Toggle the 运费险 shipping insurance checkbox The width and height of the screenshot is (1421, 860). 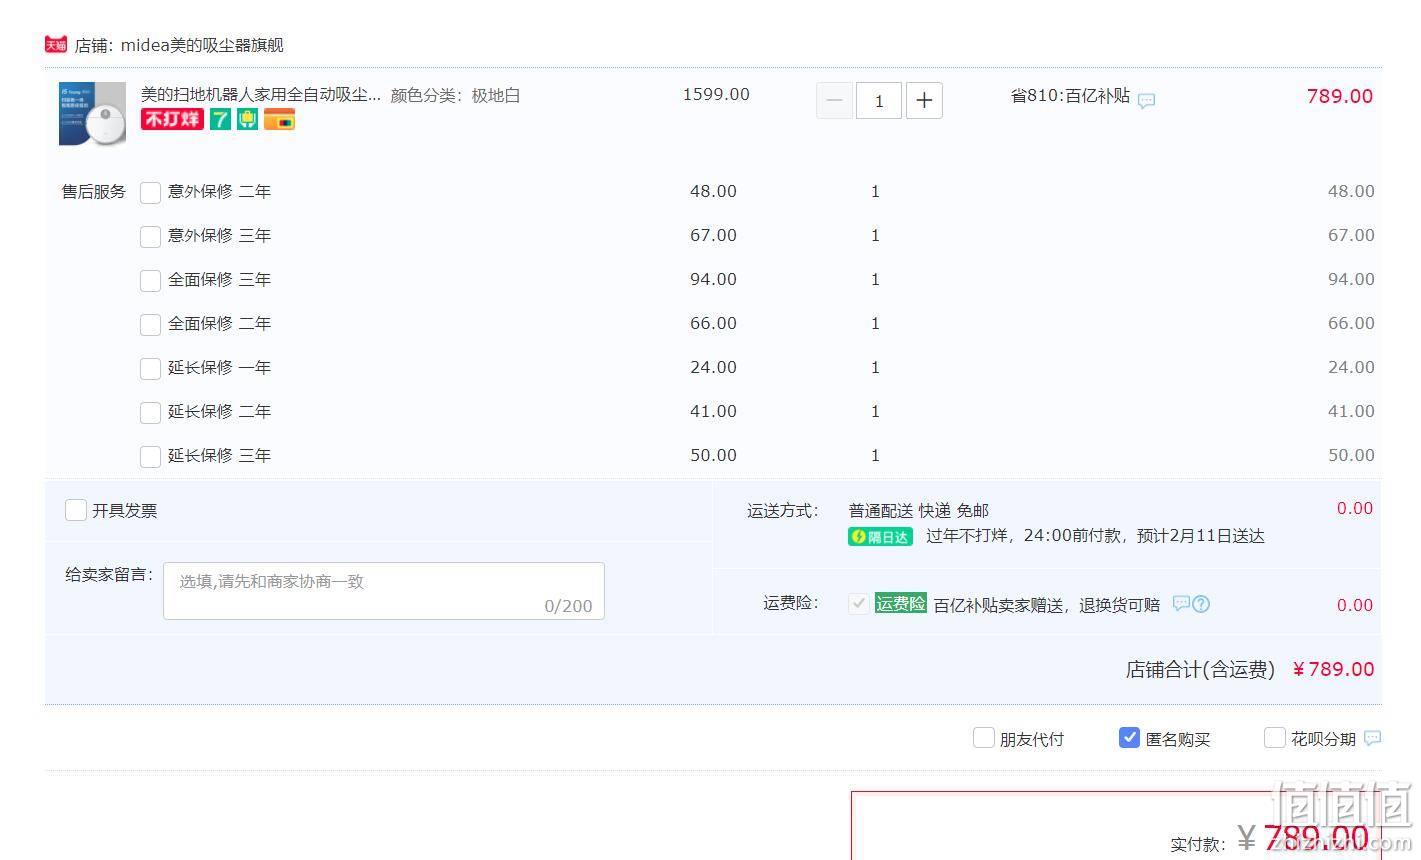[858, 603]
